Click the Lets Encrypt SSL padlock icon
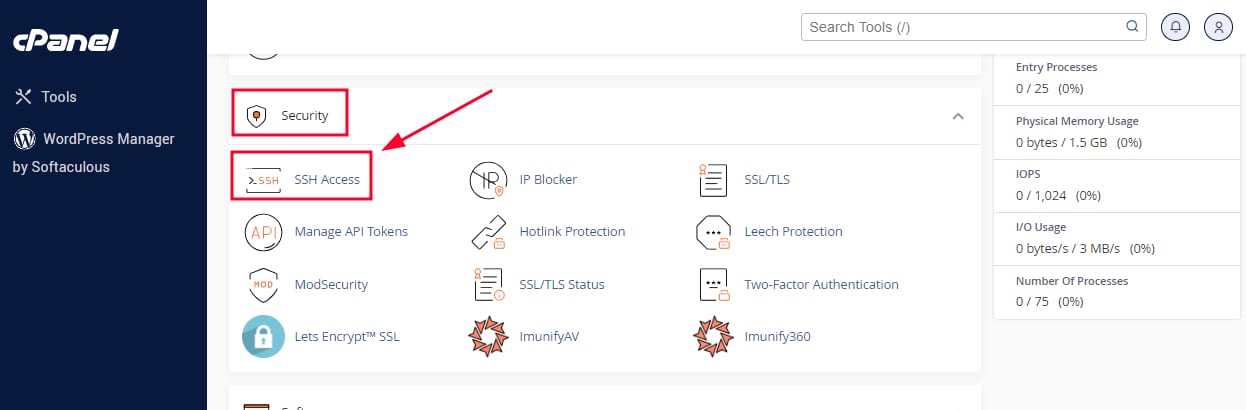The image size is (1246, 410). coord(263,337)
